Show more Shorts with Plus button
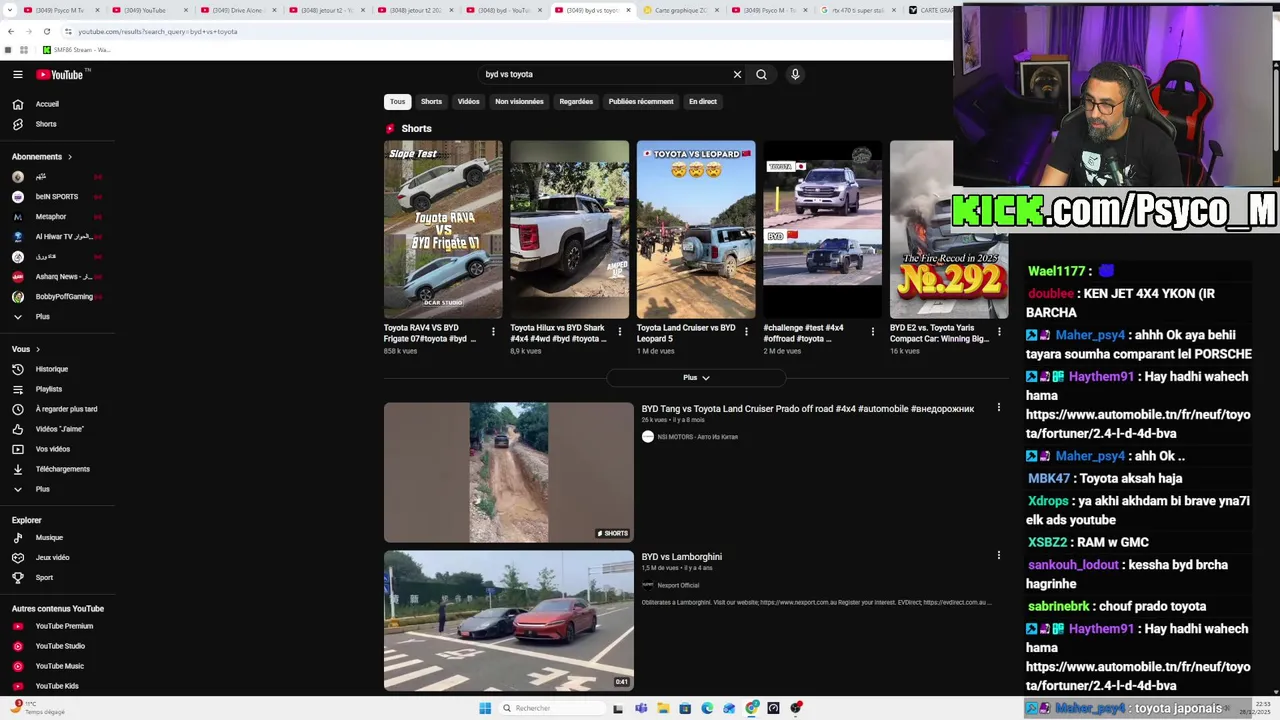The width and height of the screenshot is (1280, 720). tap(696, 378)
